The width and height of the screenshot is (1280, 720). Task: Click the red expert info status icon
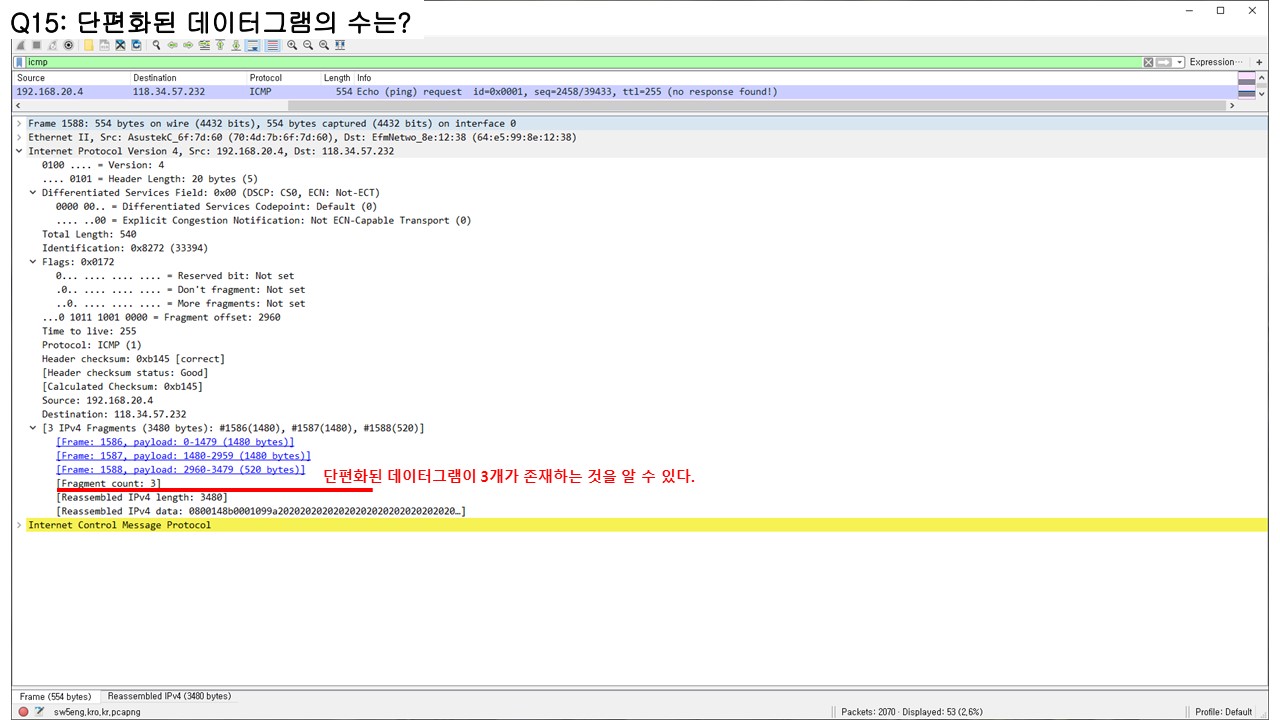pos(23,712)
